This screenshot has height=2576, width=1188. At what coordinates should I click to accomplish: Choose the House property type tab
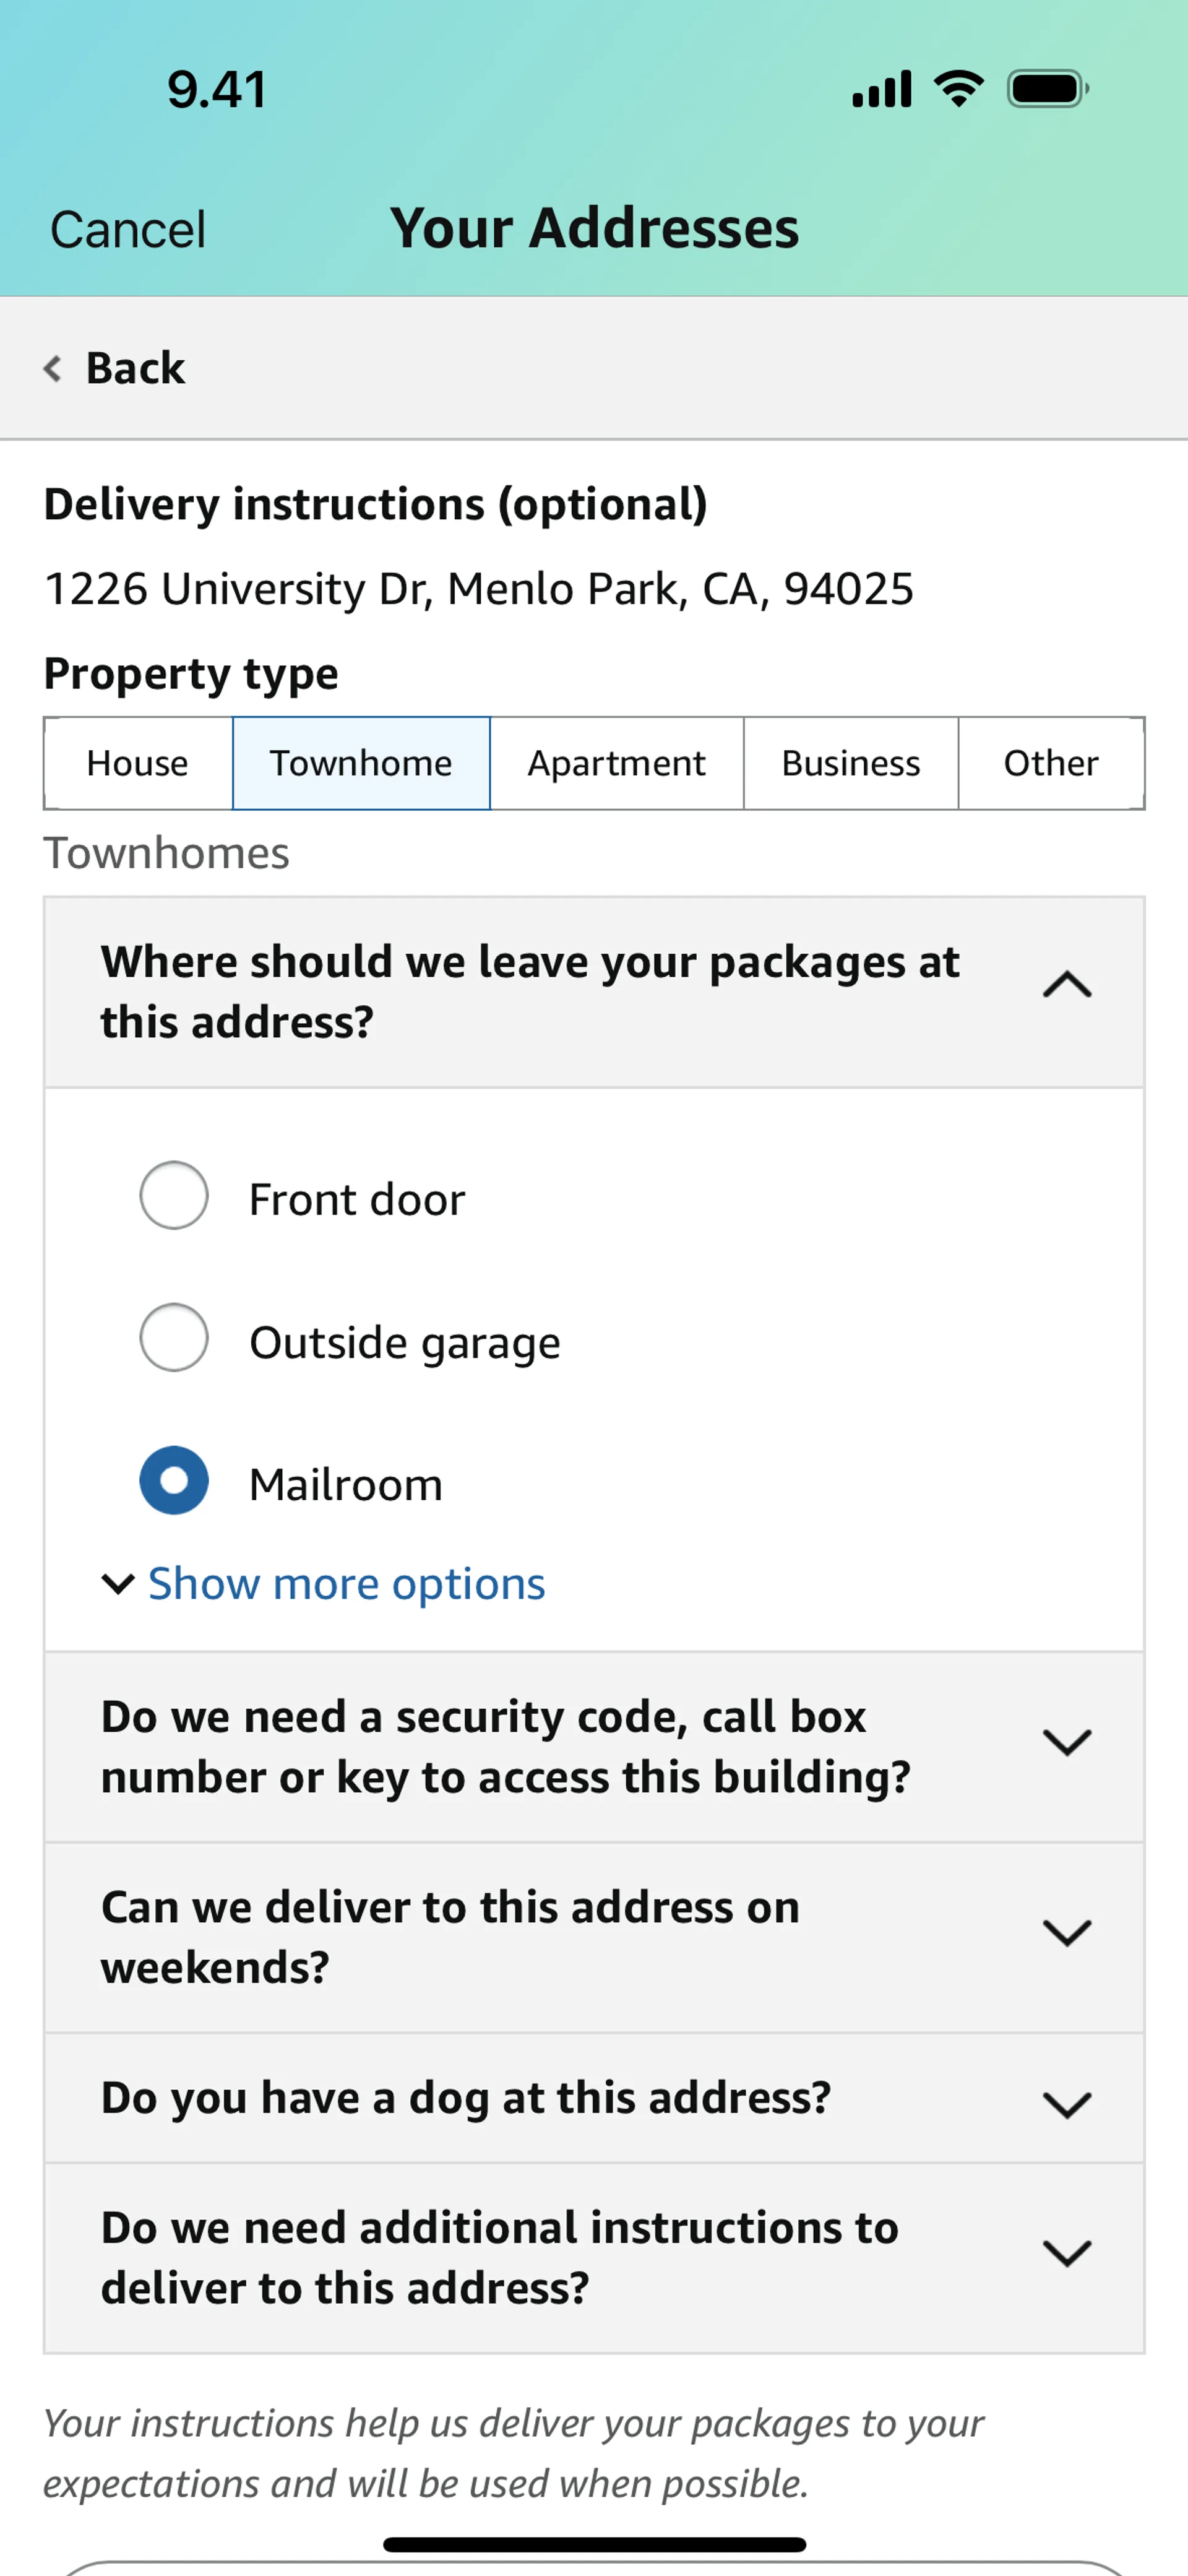138,763
